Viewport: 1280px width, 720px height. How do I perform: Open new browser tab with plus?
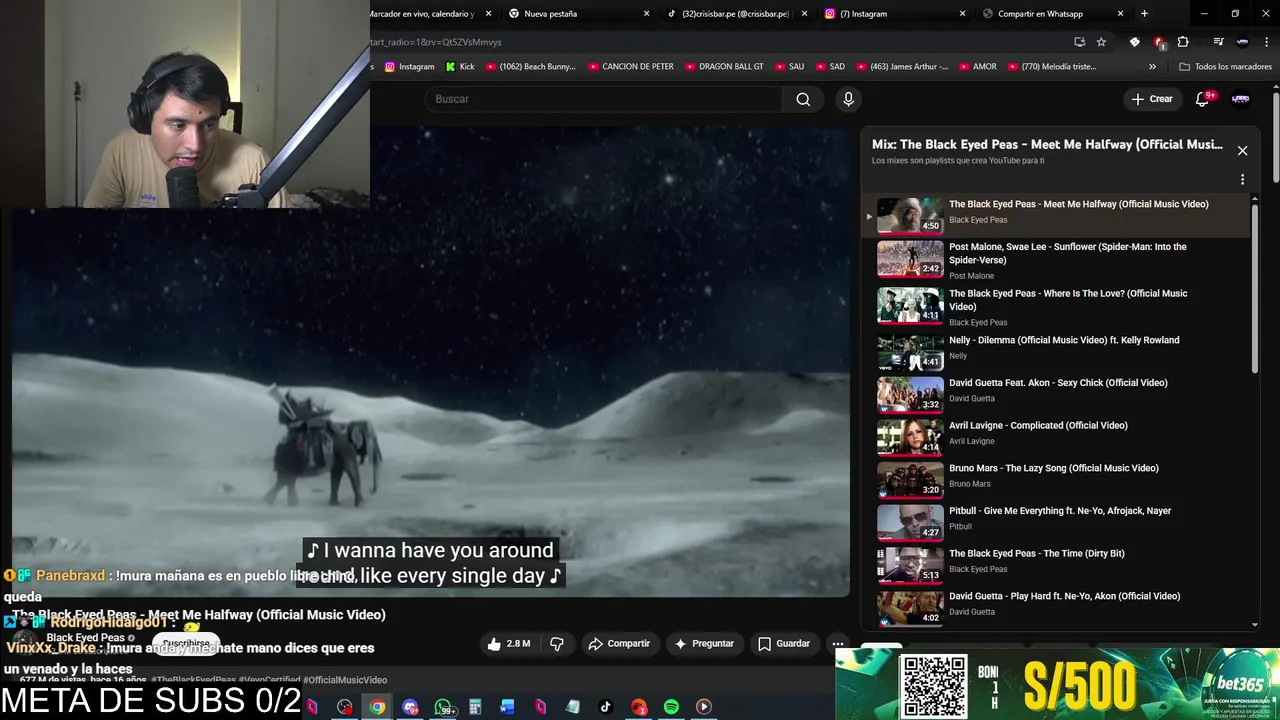[x=1144, y=14]
